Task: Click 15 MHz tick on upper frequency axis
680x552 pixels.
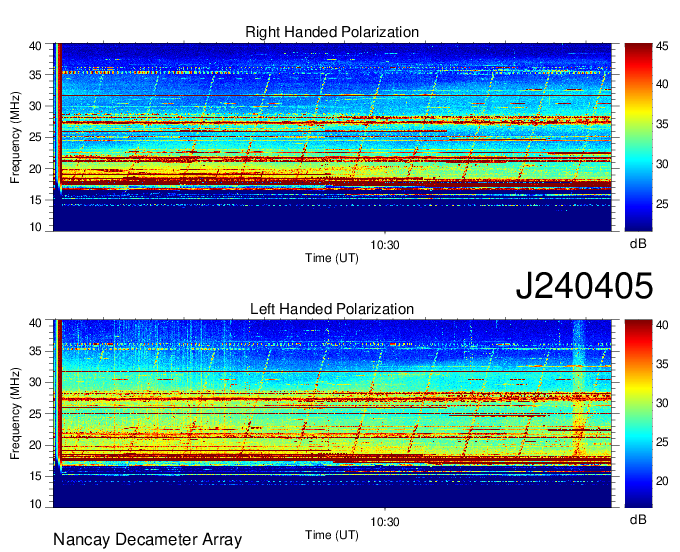Action: (x=36, y=200)
